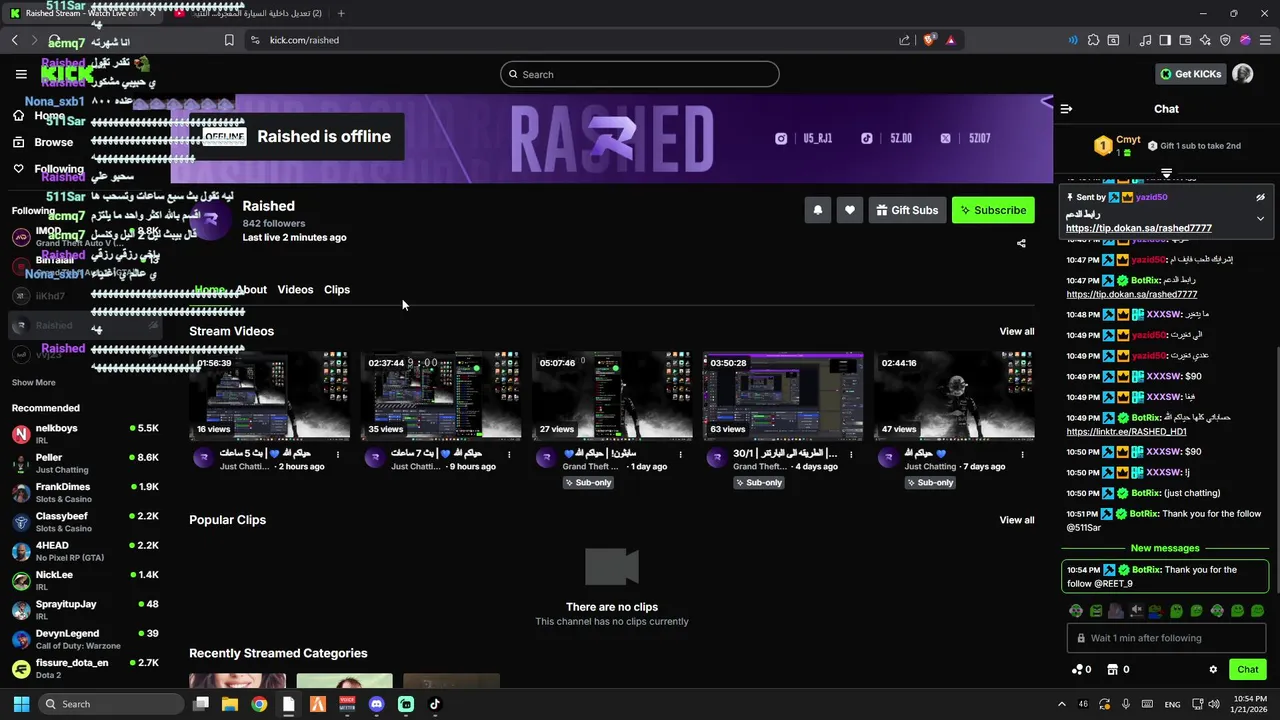This screenshot has width=1280, height=720.
Task: Open the 02:44:16 stream video thumbnail
Action: [x=954, y=396]
